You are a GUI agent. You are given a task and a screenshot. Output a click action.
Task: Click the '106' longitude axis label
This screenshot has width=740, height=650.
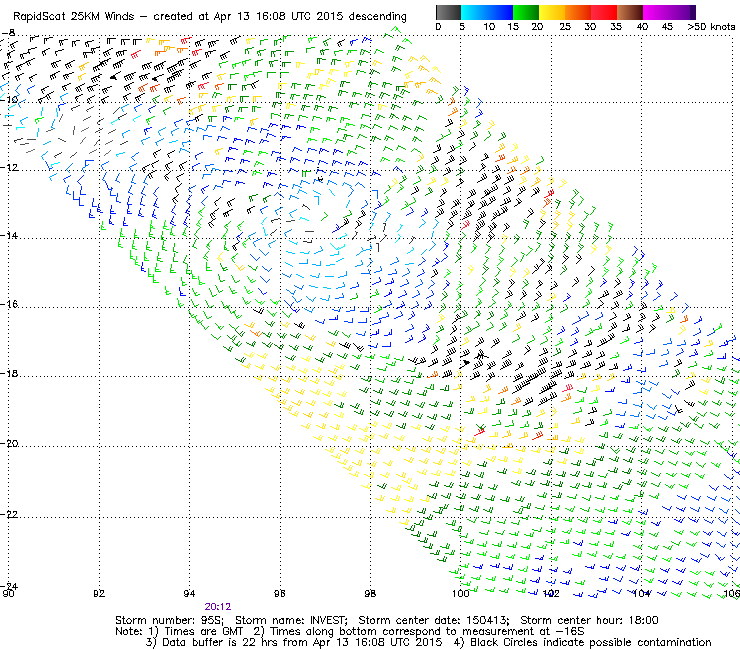(732, 593)
